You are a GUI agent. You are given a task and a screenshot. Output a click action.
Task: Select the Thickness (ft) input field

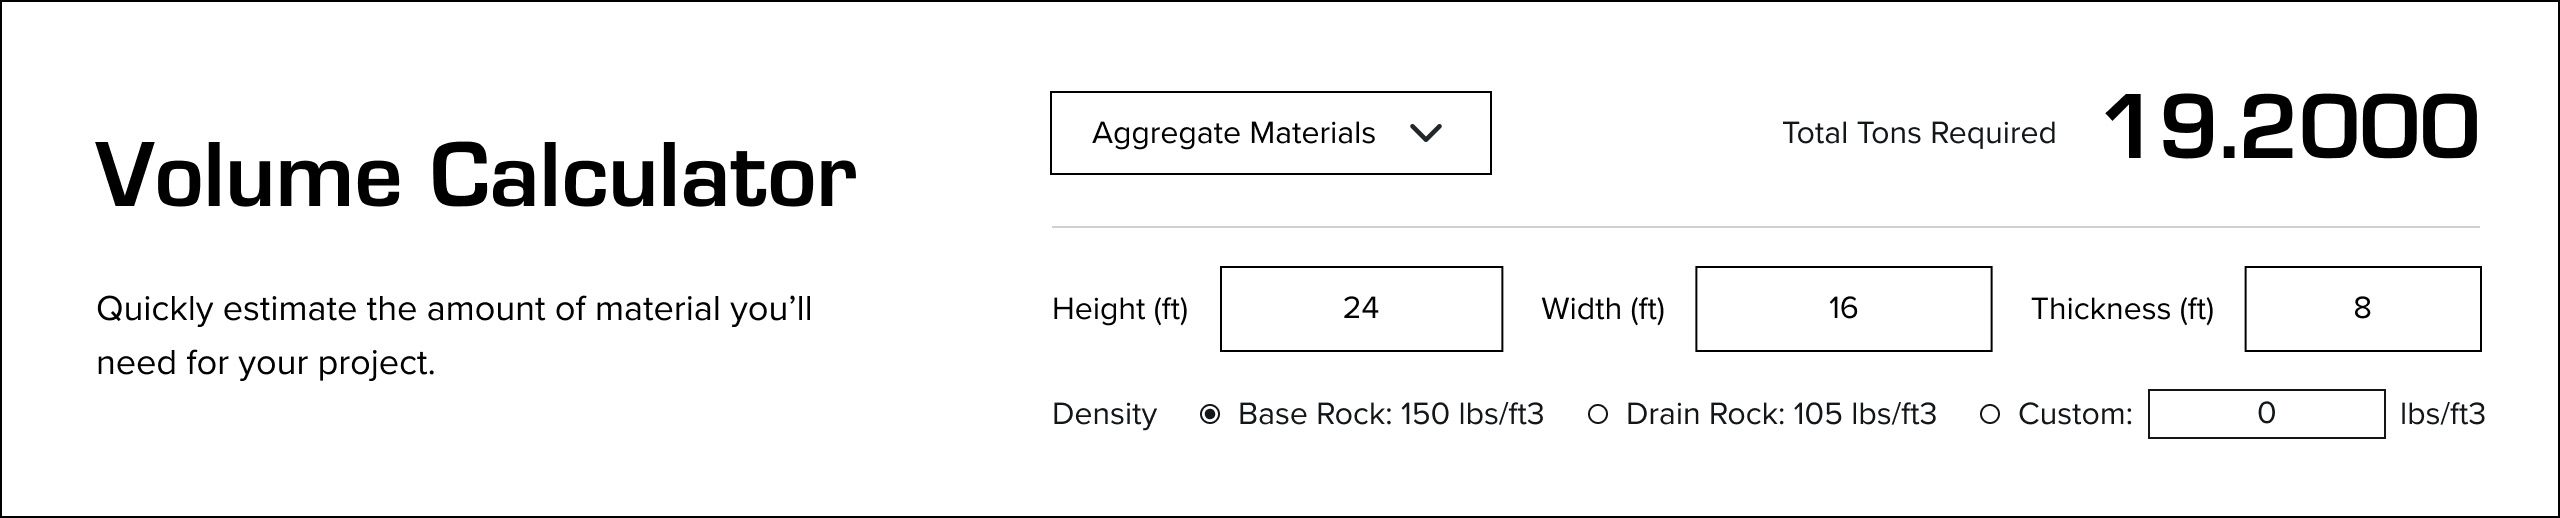2362,309
